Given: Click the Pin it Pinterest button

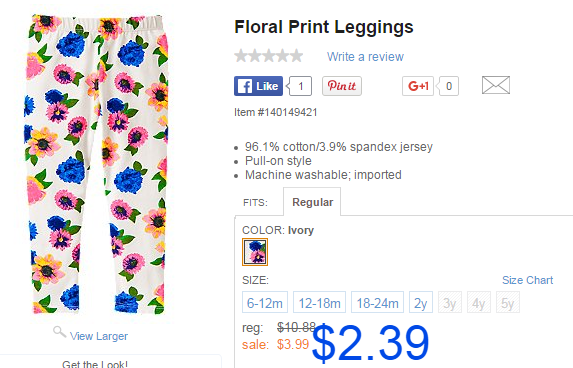Looking at the screenshot, I should pos(342,86).
